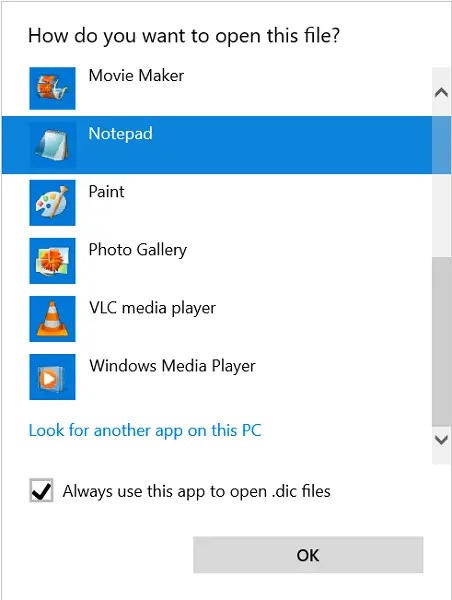Image resolution: width=452 pixels, height=600 pixels.
Task: Pick Photo Gallery from the list
Action: 217,261
